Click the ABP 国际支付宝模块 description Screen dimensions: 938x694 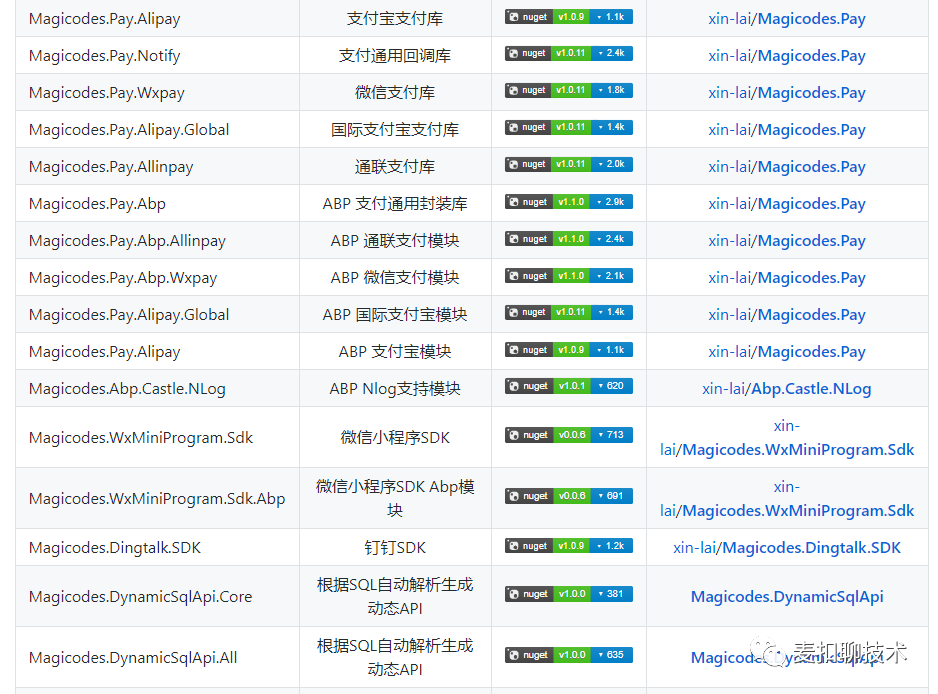coord(395,315)
